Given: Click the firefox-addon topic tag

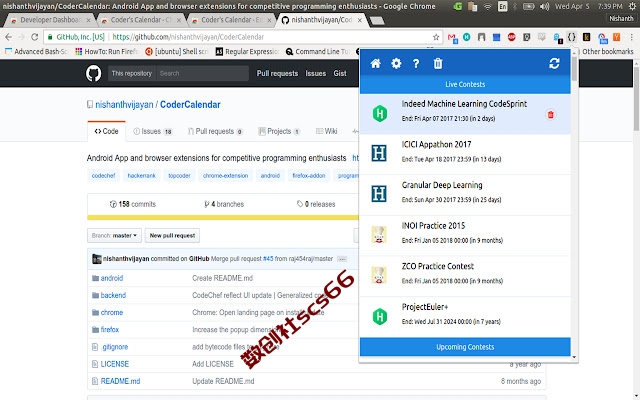Looking at the screenshot, I should pyautogui.click(x=309, y=176).
